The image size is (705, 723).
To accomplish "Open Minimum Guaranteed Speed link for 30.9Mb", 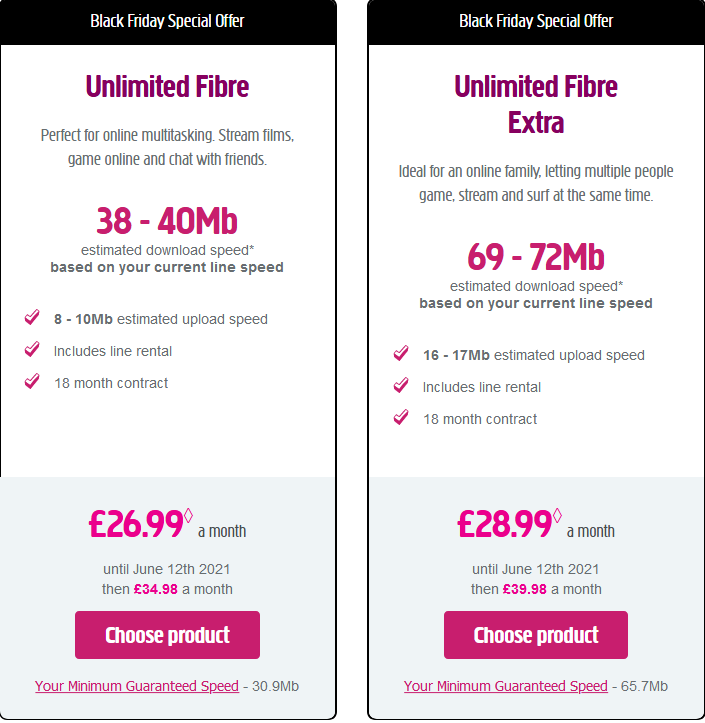I will pyautogui.click(x=137, y=686).
